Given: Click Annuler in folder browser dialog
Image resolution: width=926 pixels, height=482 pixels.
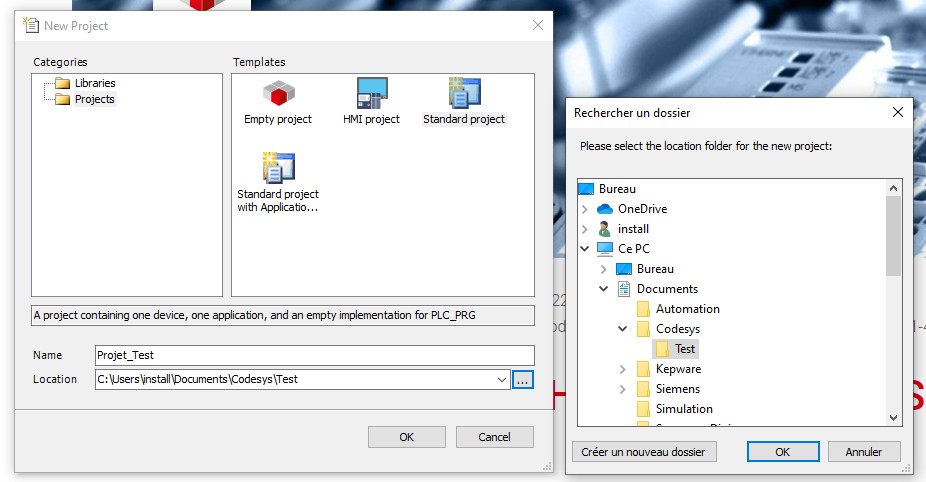Looking at the screenshot, I should 863,452.
